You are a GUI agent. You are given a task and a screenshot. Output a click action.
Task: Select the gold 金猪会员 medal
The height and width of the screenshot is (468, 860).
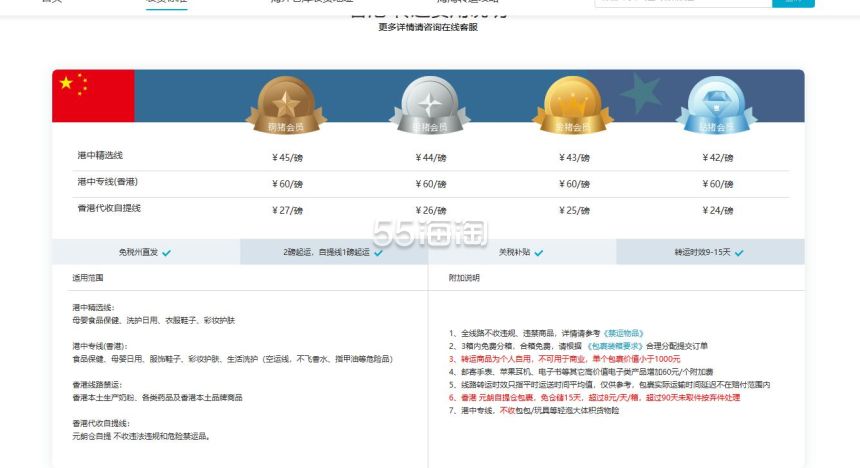coord(572,104)
